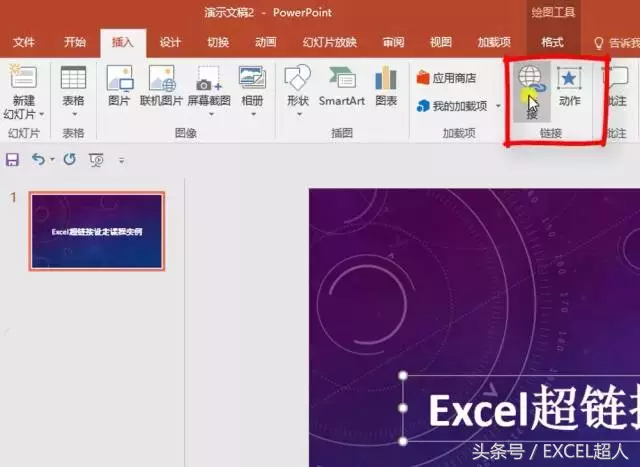This screenshot has height=467, width=640.
Task: Start slideshow from beginning icon
Action: coord(96,160)
